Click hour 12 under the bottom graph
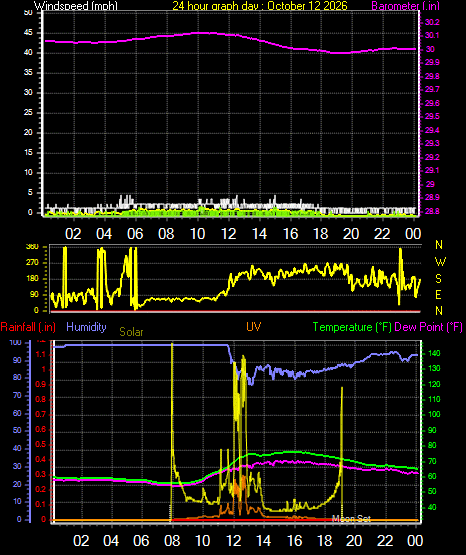466x555 pixels. click(x=233, y=541)
